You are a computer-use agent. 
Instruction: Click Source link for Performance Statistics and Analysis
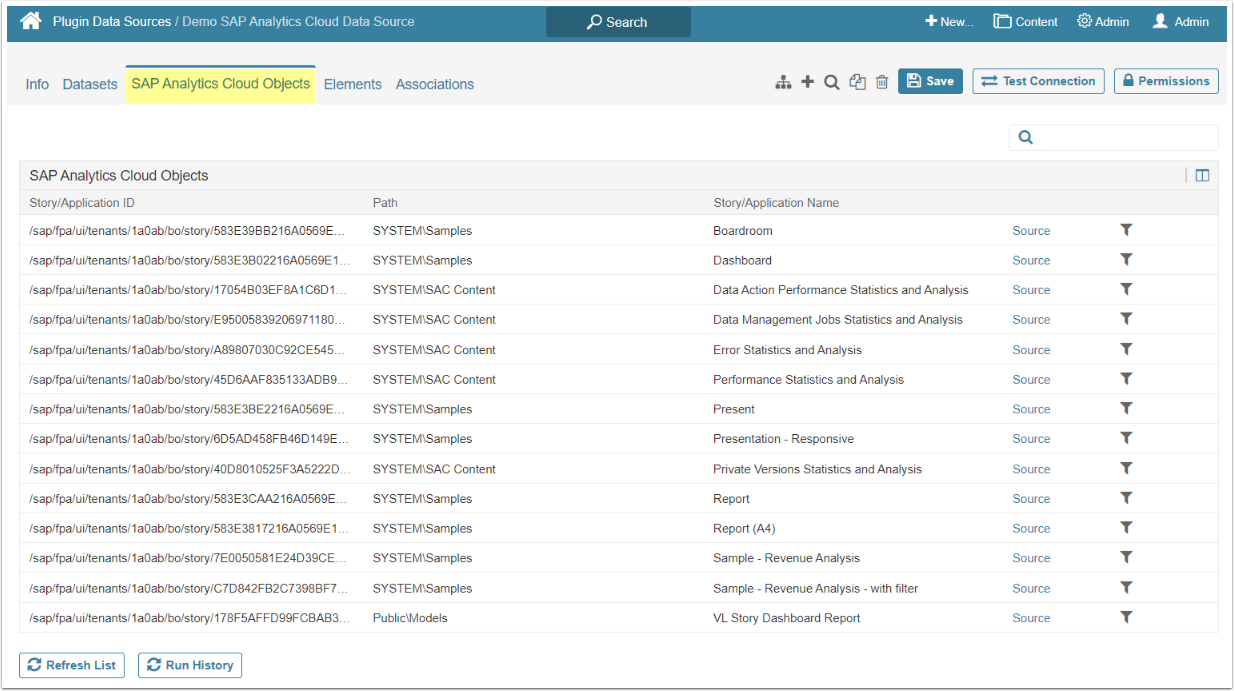[x=1031, y=380]
